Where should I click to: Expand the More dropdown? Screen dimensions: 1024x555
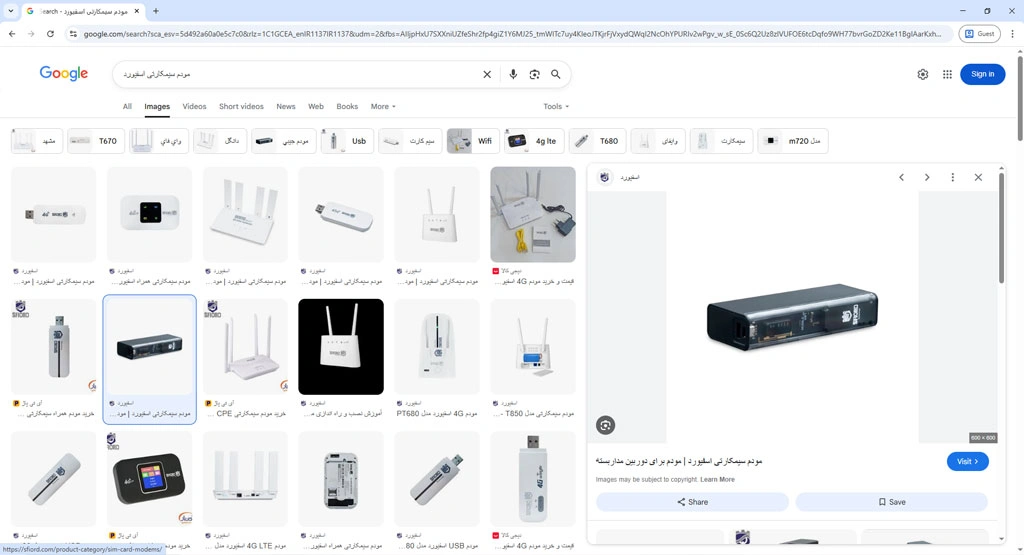coord(383,106)
